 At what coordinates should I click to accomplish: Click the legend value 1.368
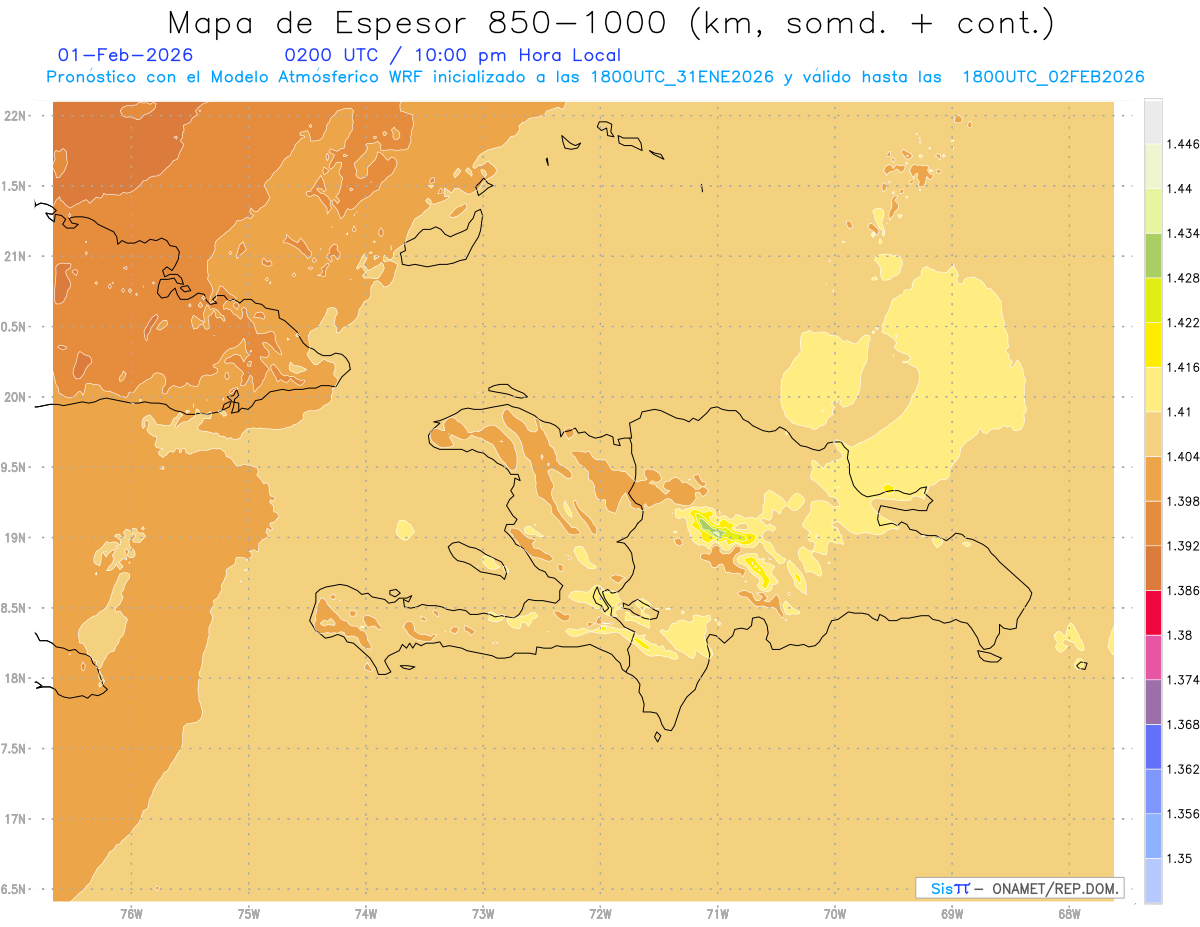click(x=1182, y=724)
